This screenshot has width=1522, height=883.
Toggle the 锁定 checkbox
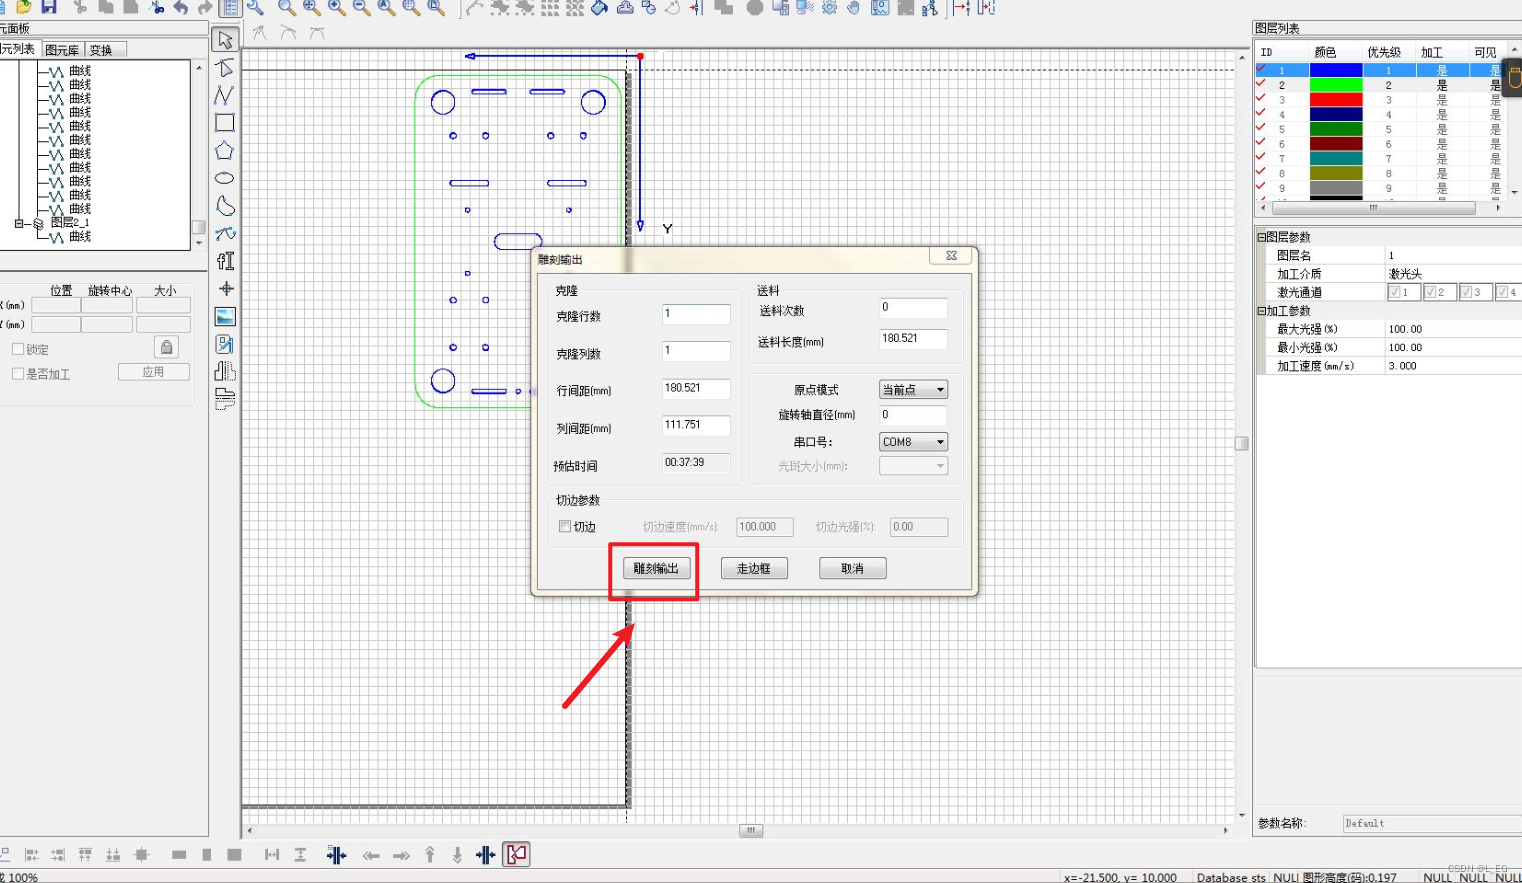click(18, 349)
